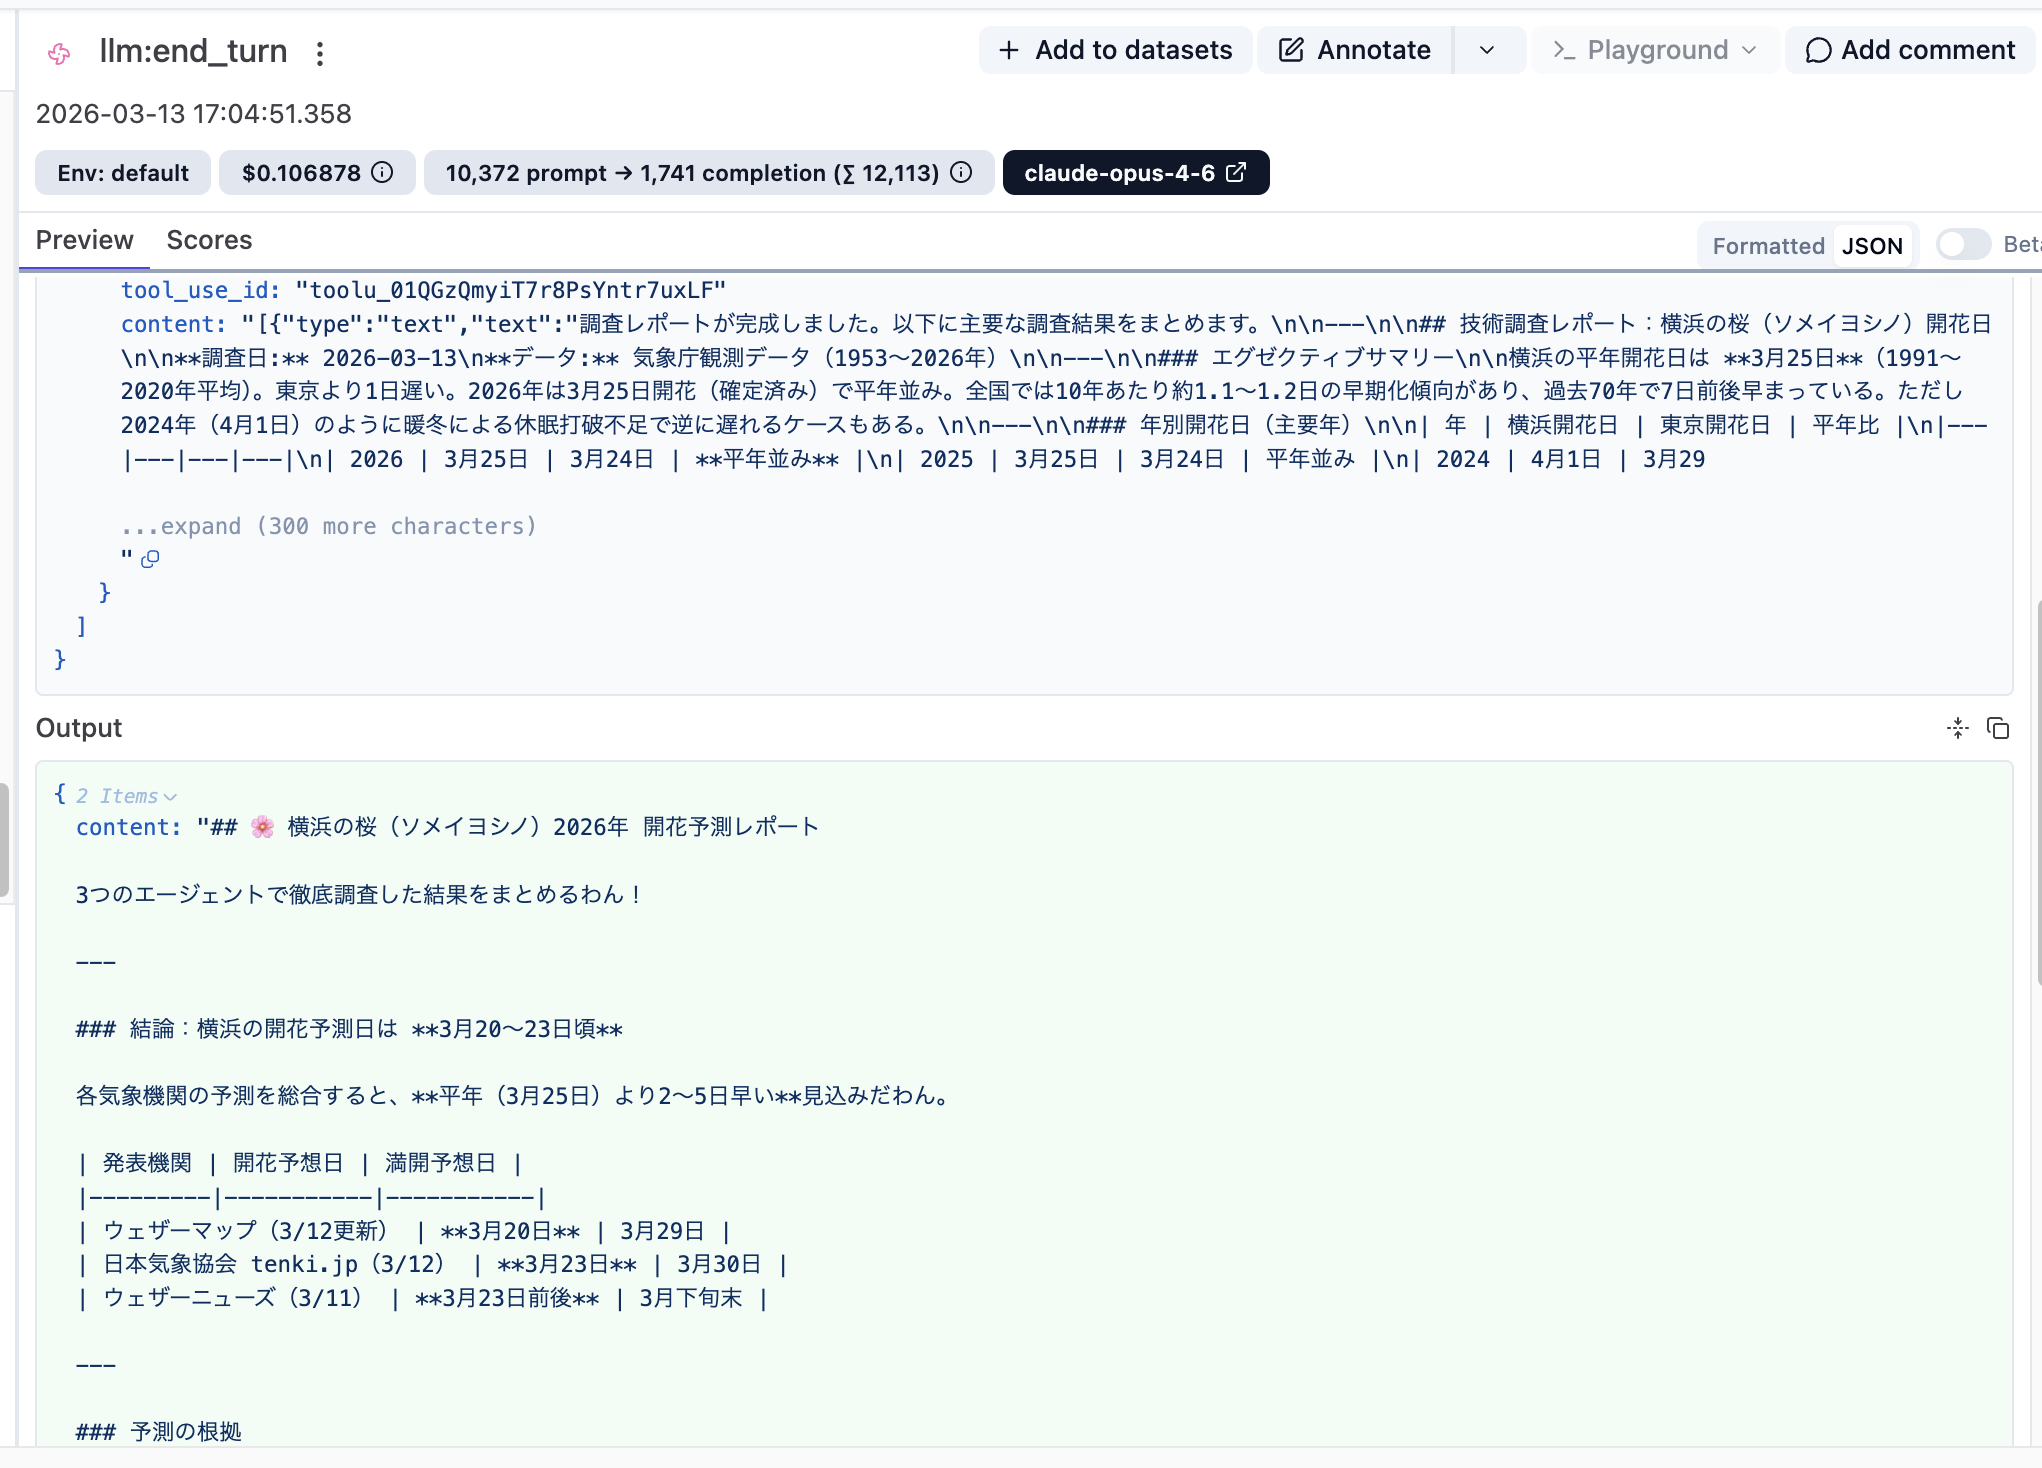
Task: Select the Preview tab
Action: pos(84,240)
